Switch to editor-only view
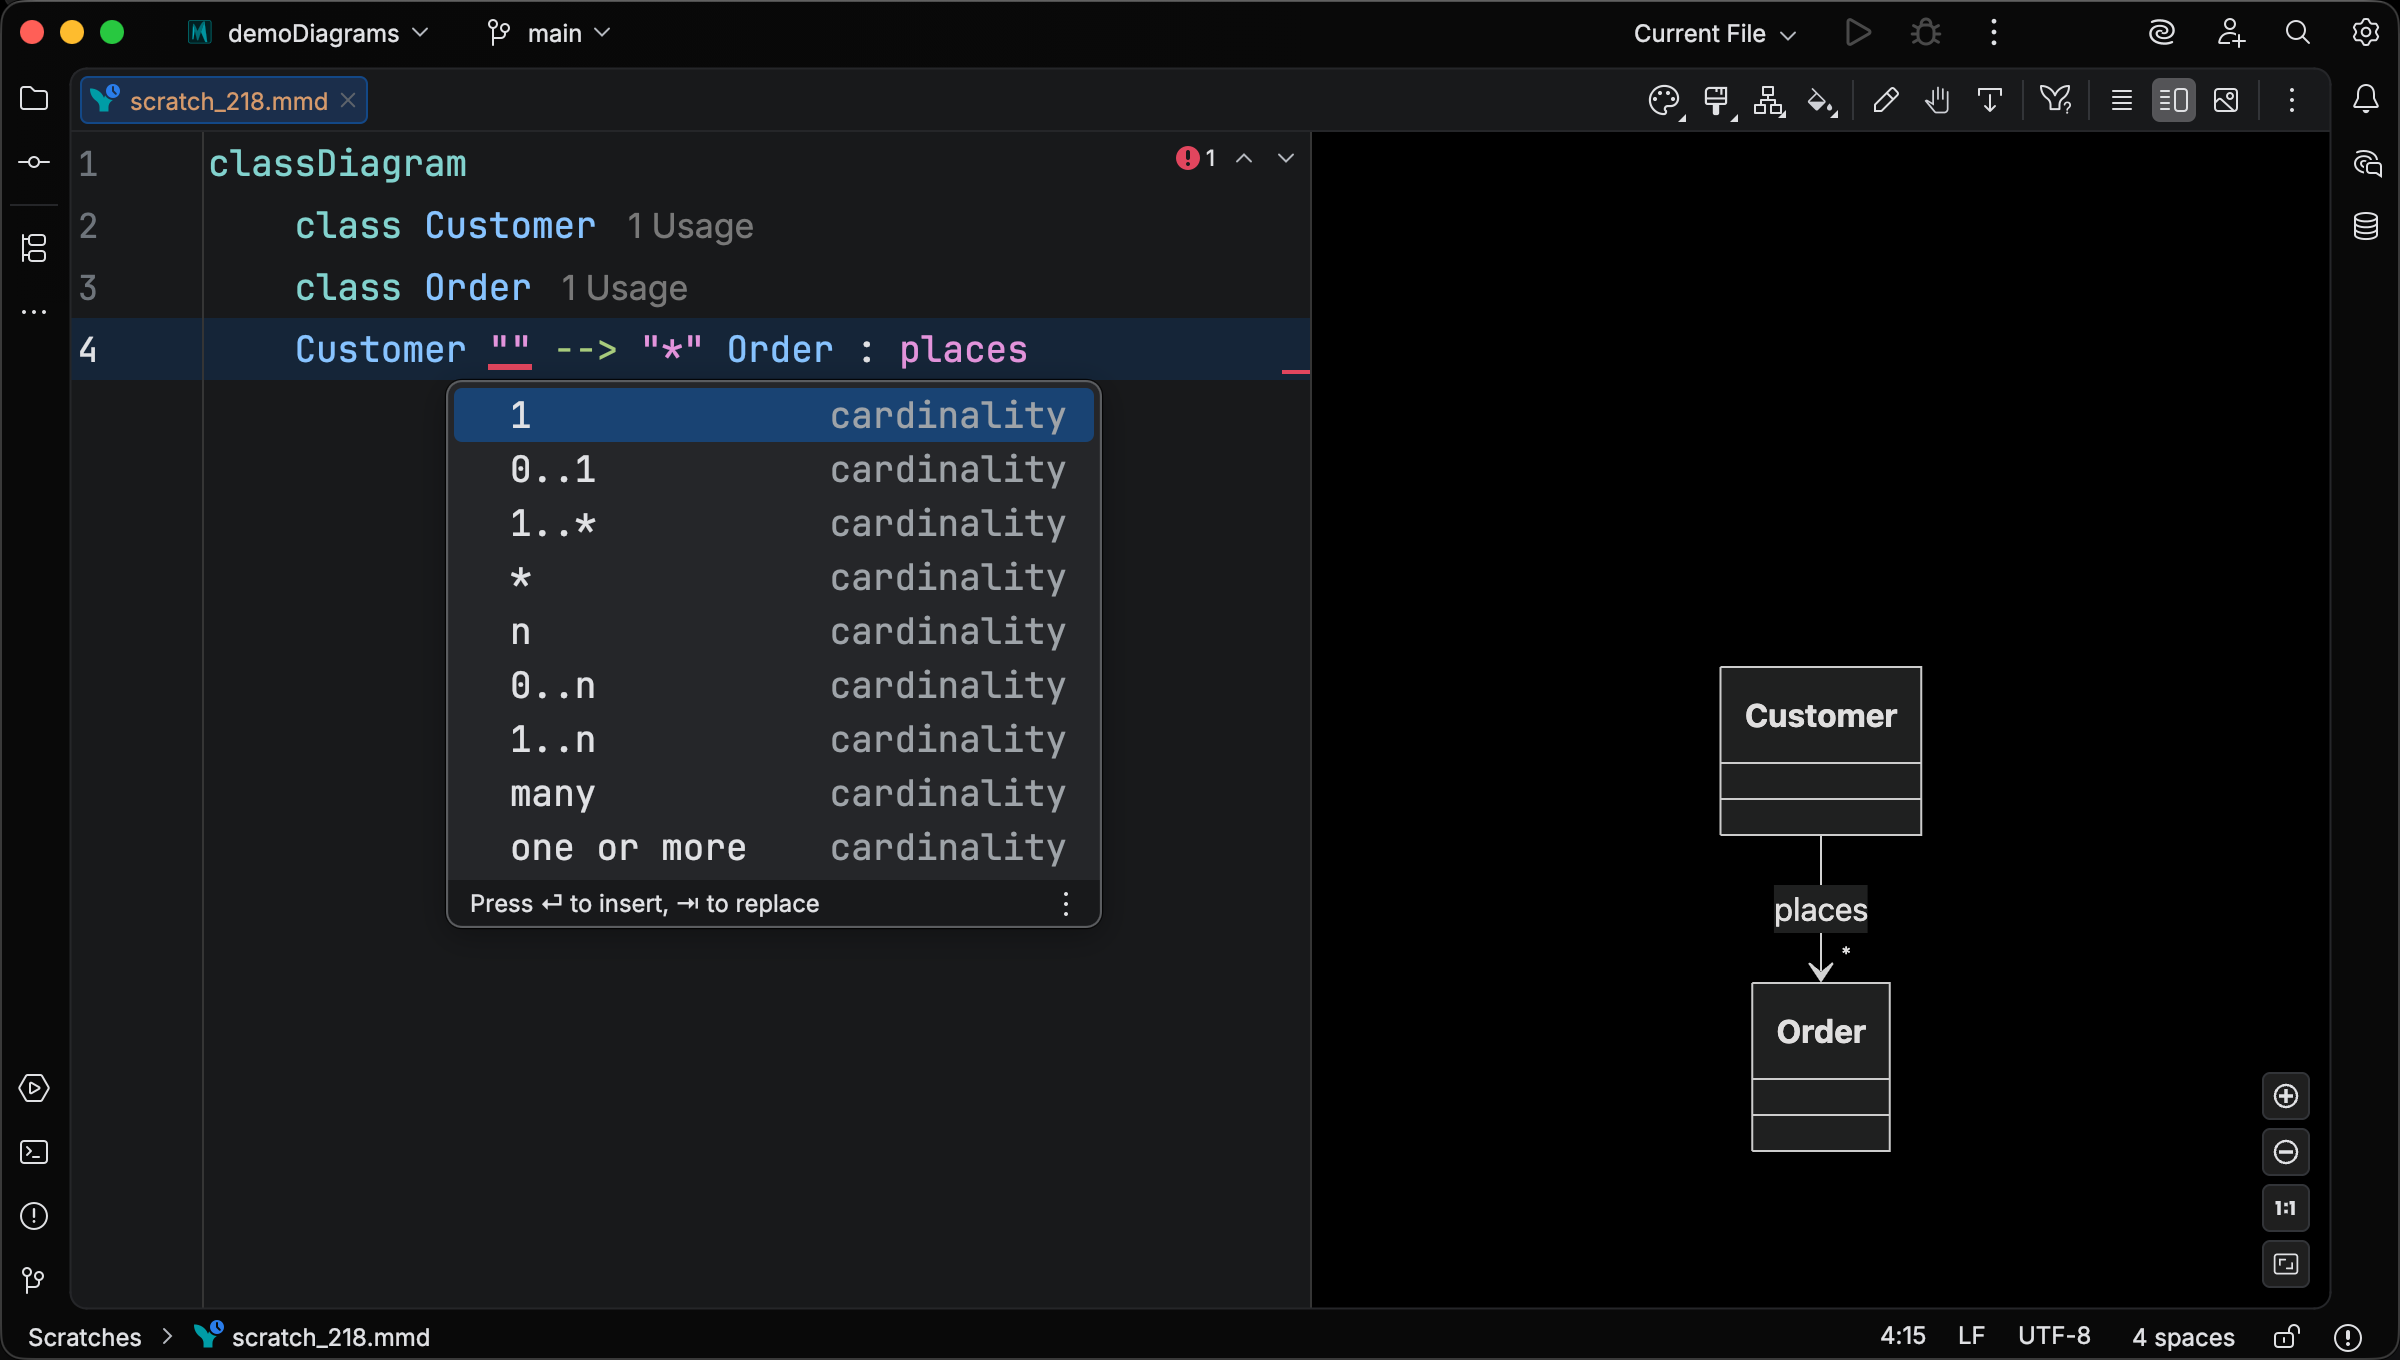This screenshot has height=1360, width=2400. [x=2121, y=100]
